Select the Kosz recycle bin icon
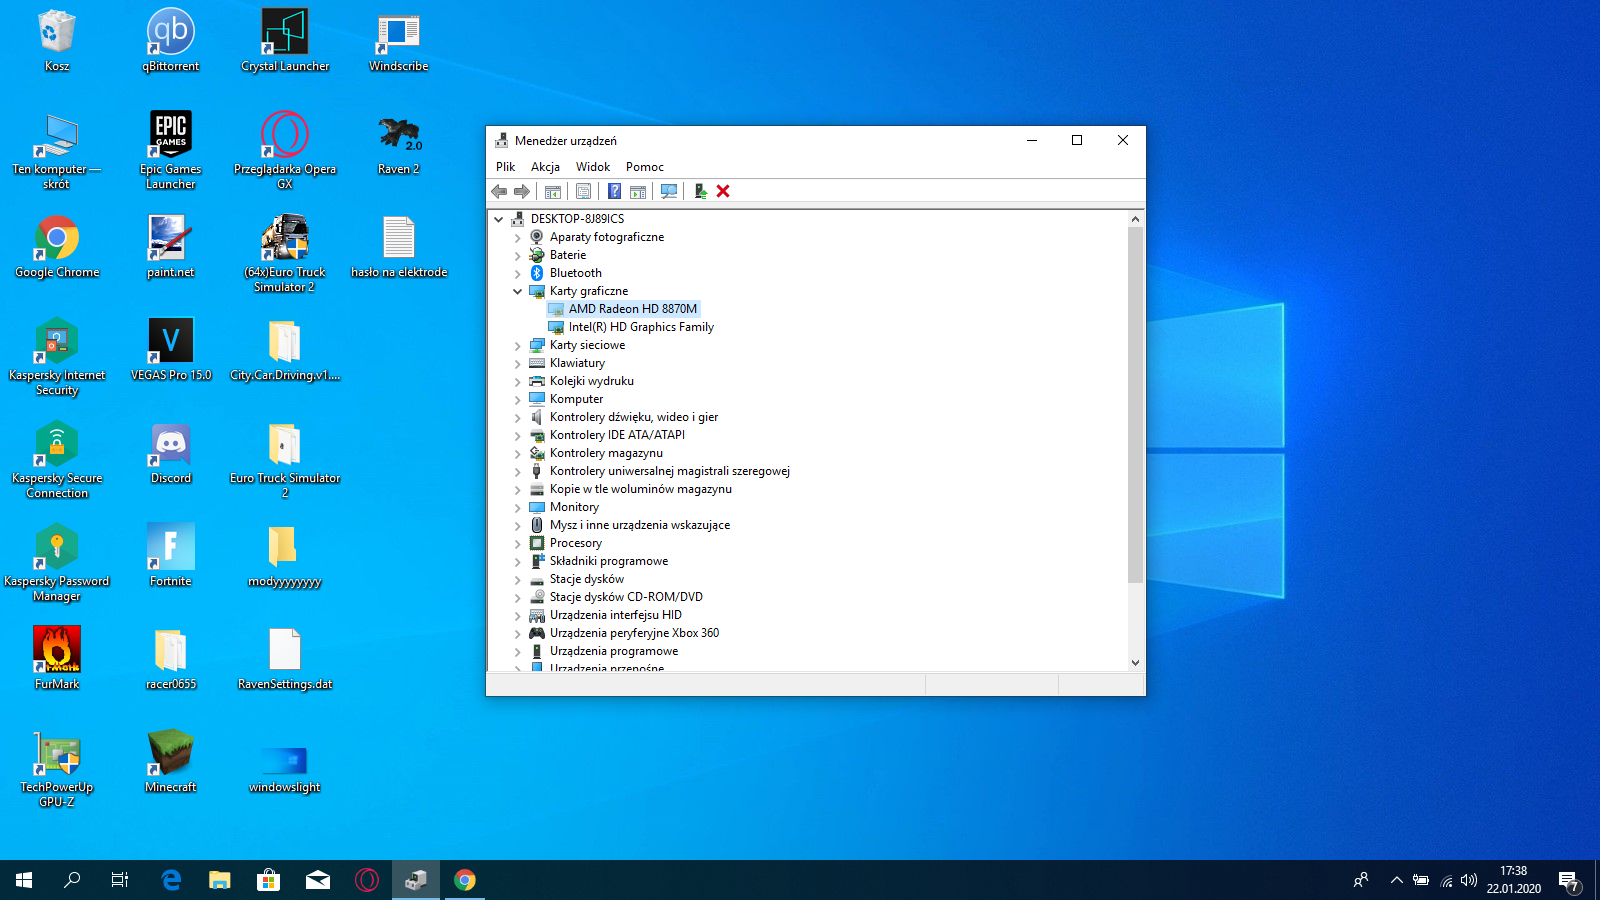The image size is (1600, 900). click(x=57, y=40)
